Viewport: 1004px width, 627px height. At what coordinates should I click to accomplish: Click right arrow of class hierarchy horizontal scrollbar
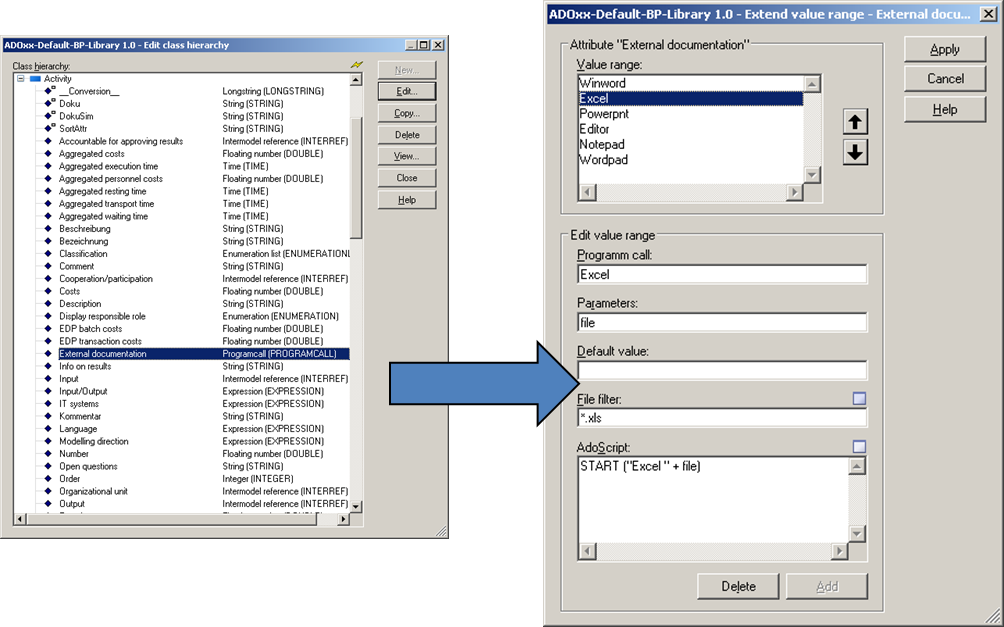point(344,519)
